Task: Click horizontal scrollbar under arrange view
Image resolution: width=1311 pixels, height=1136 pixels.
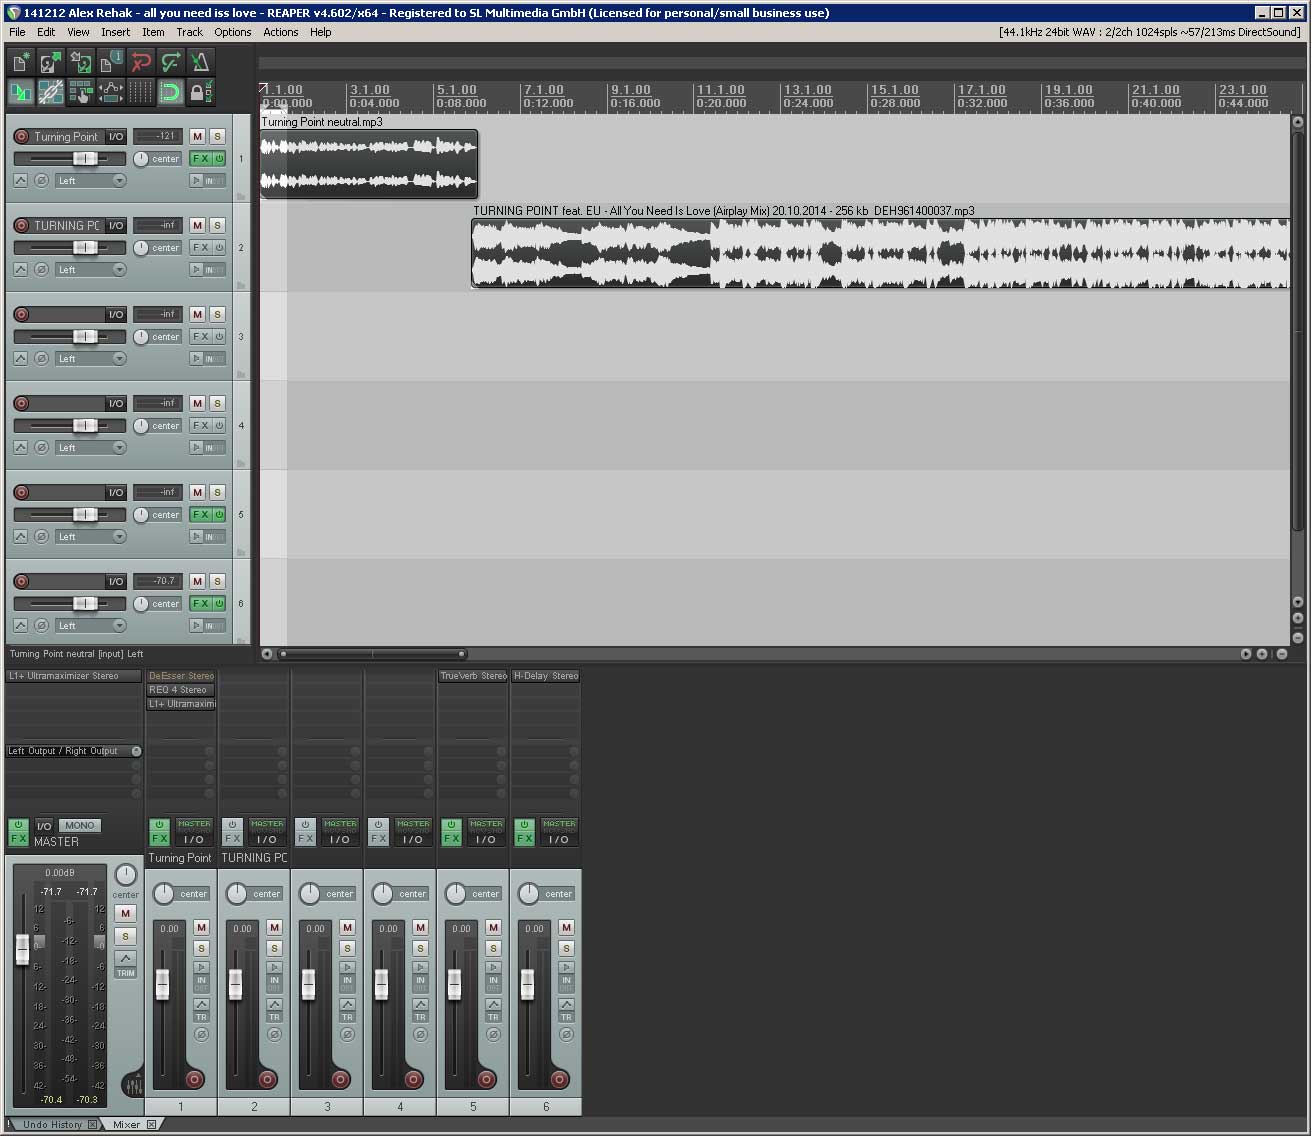Action: 372,654
